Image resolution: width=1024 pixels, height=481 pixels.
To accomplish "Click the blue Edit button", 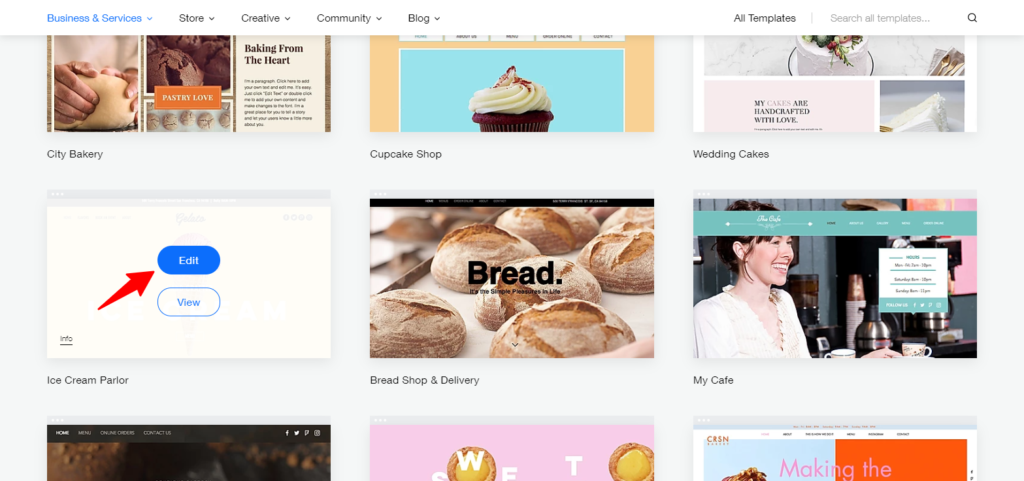I will [189, 260].
